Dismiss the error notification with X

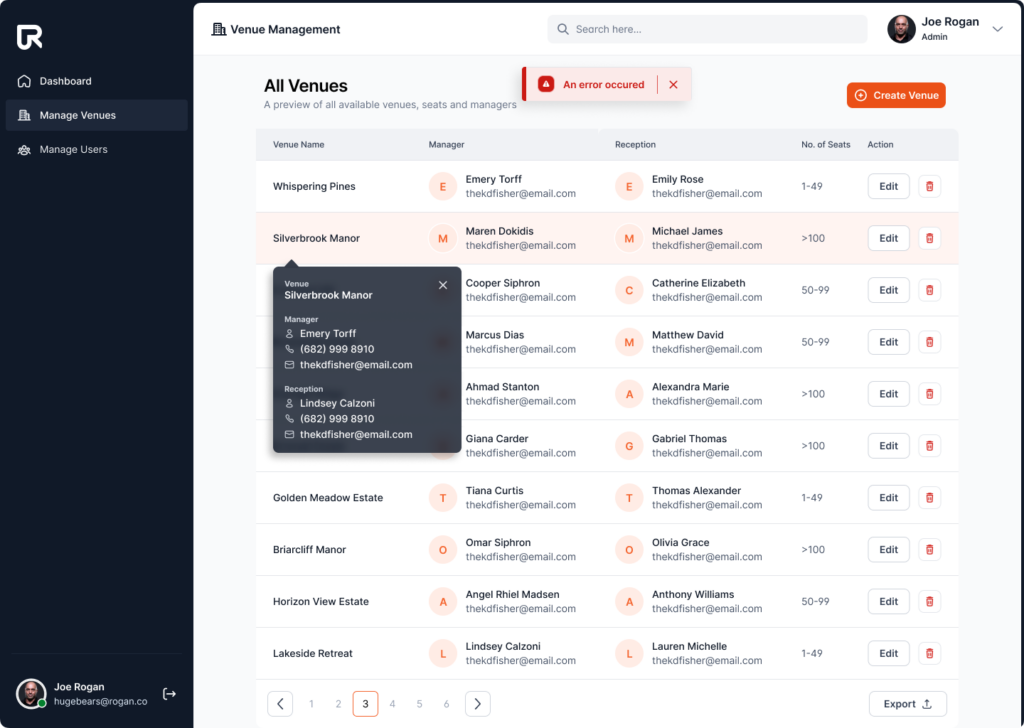(x=673, y=85)
